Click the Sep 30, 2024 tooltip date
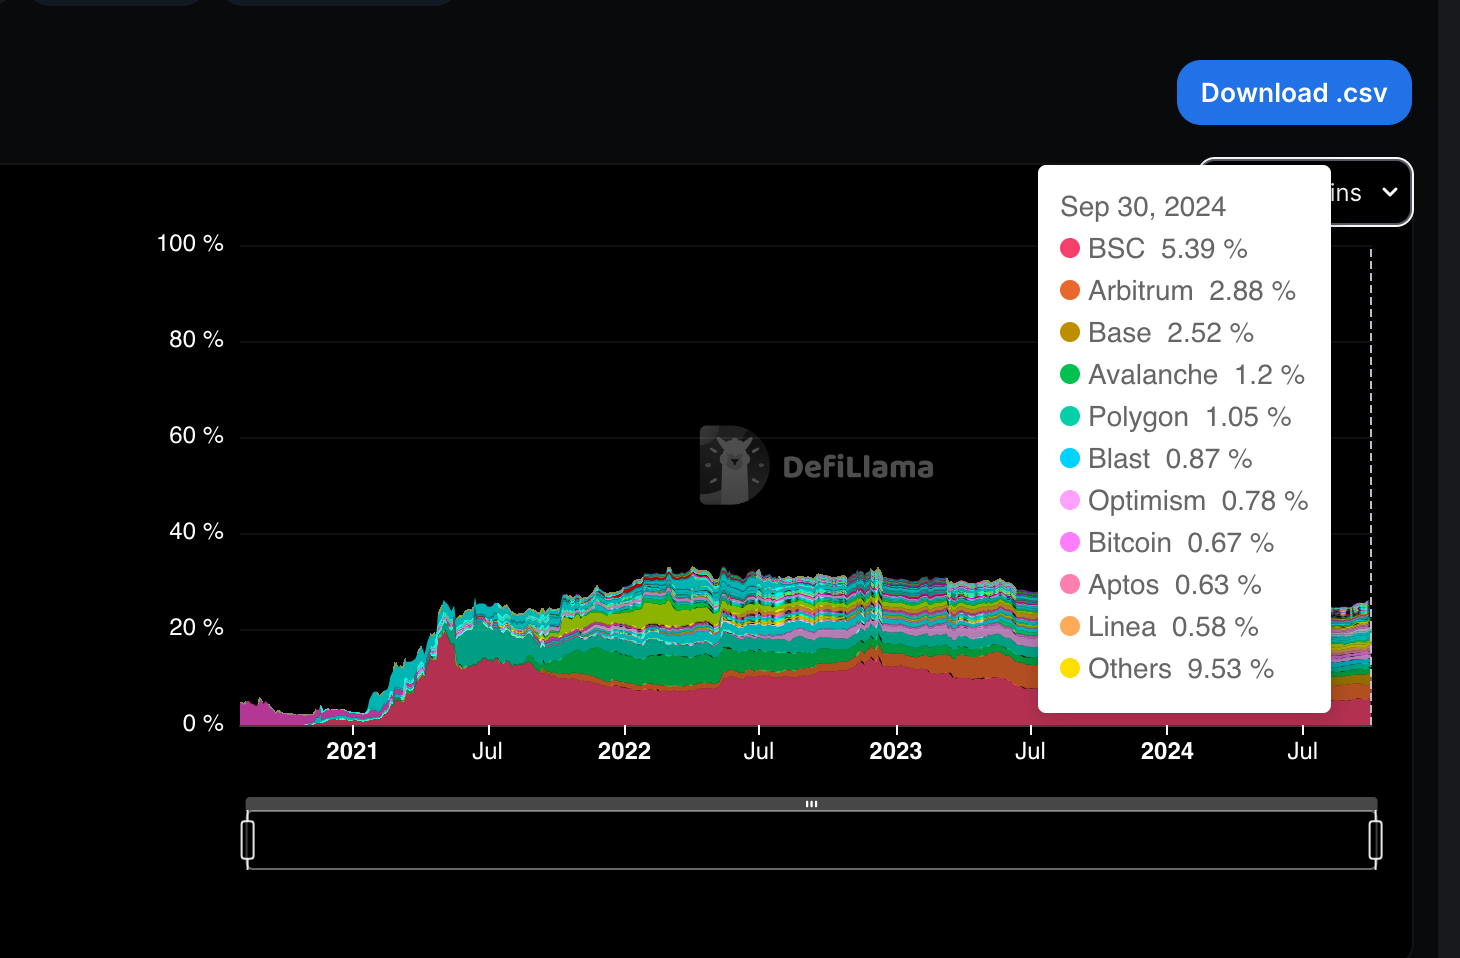The height and width of the screenshot is (958, 1460). (1143, 207)
